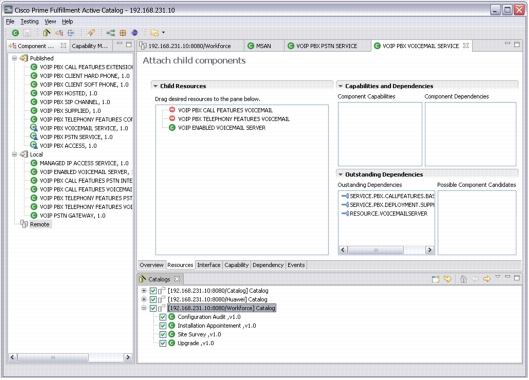Collapse the Published tree node
Screen dimensions: 529x380
coord(14,58)
